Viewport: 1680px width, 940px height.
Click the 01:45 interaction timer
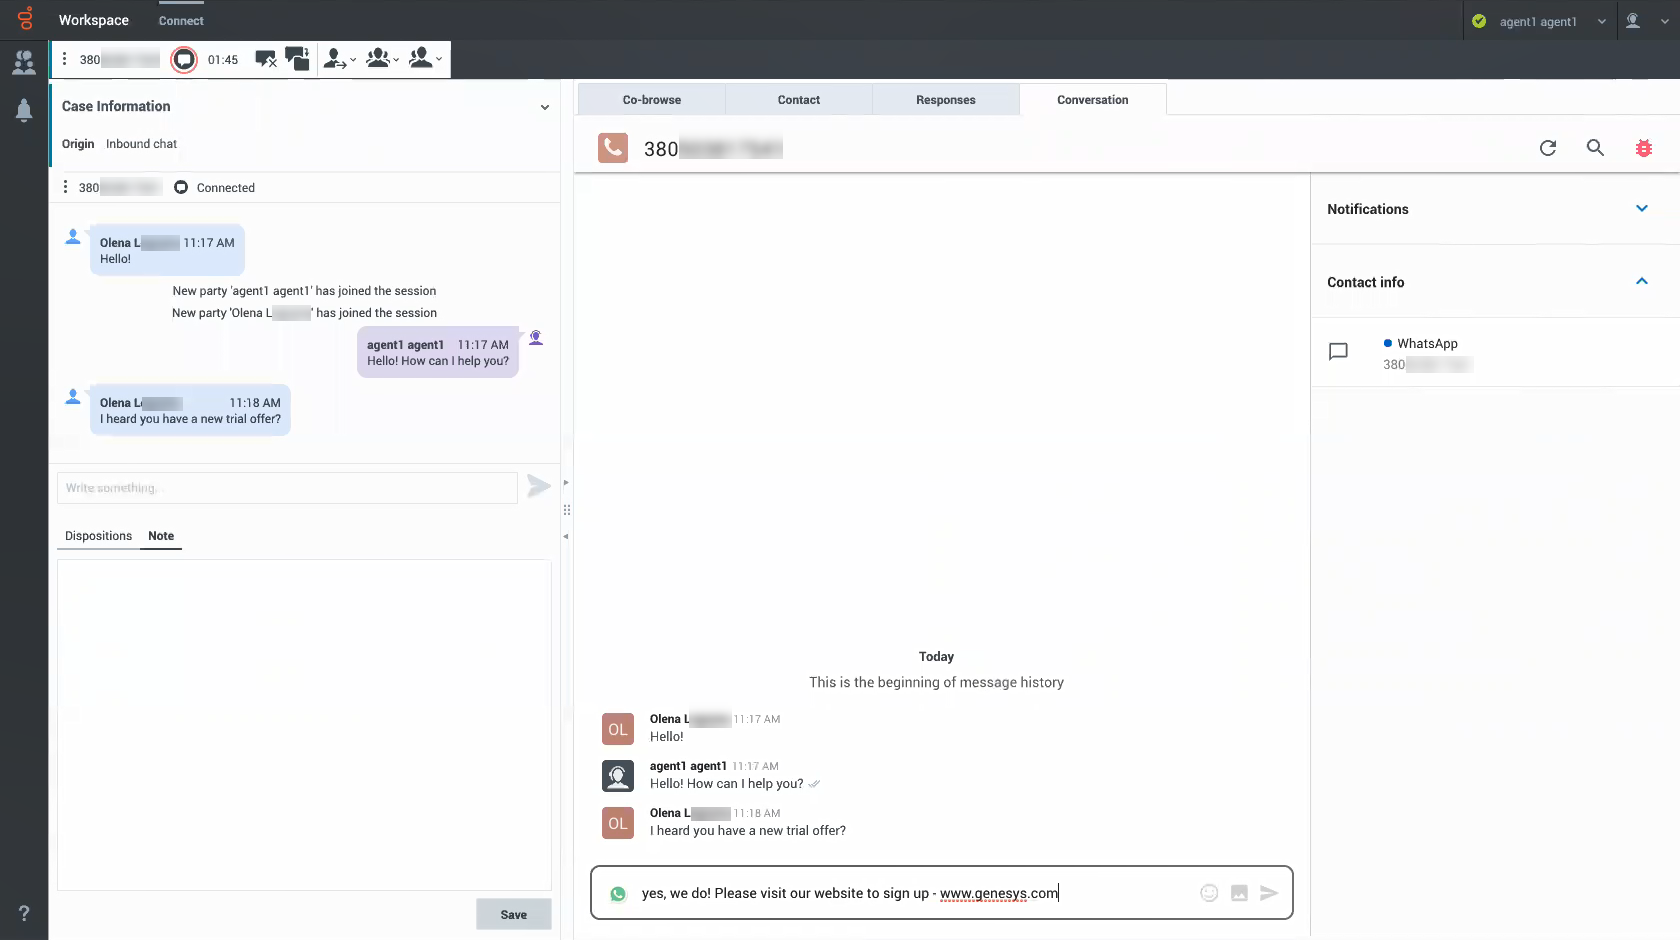pyautogui.click(x=223, y=60)
